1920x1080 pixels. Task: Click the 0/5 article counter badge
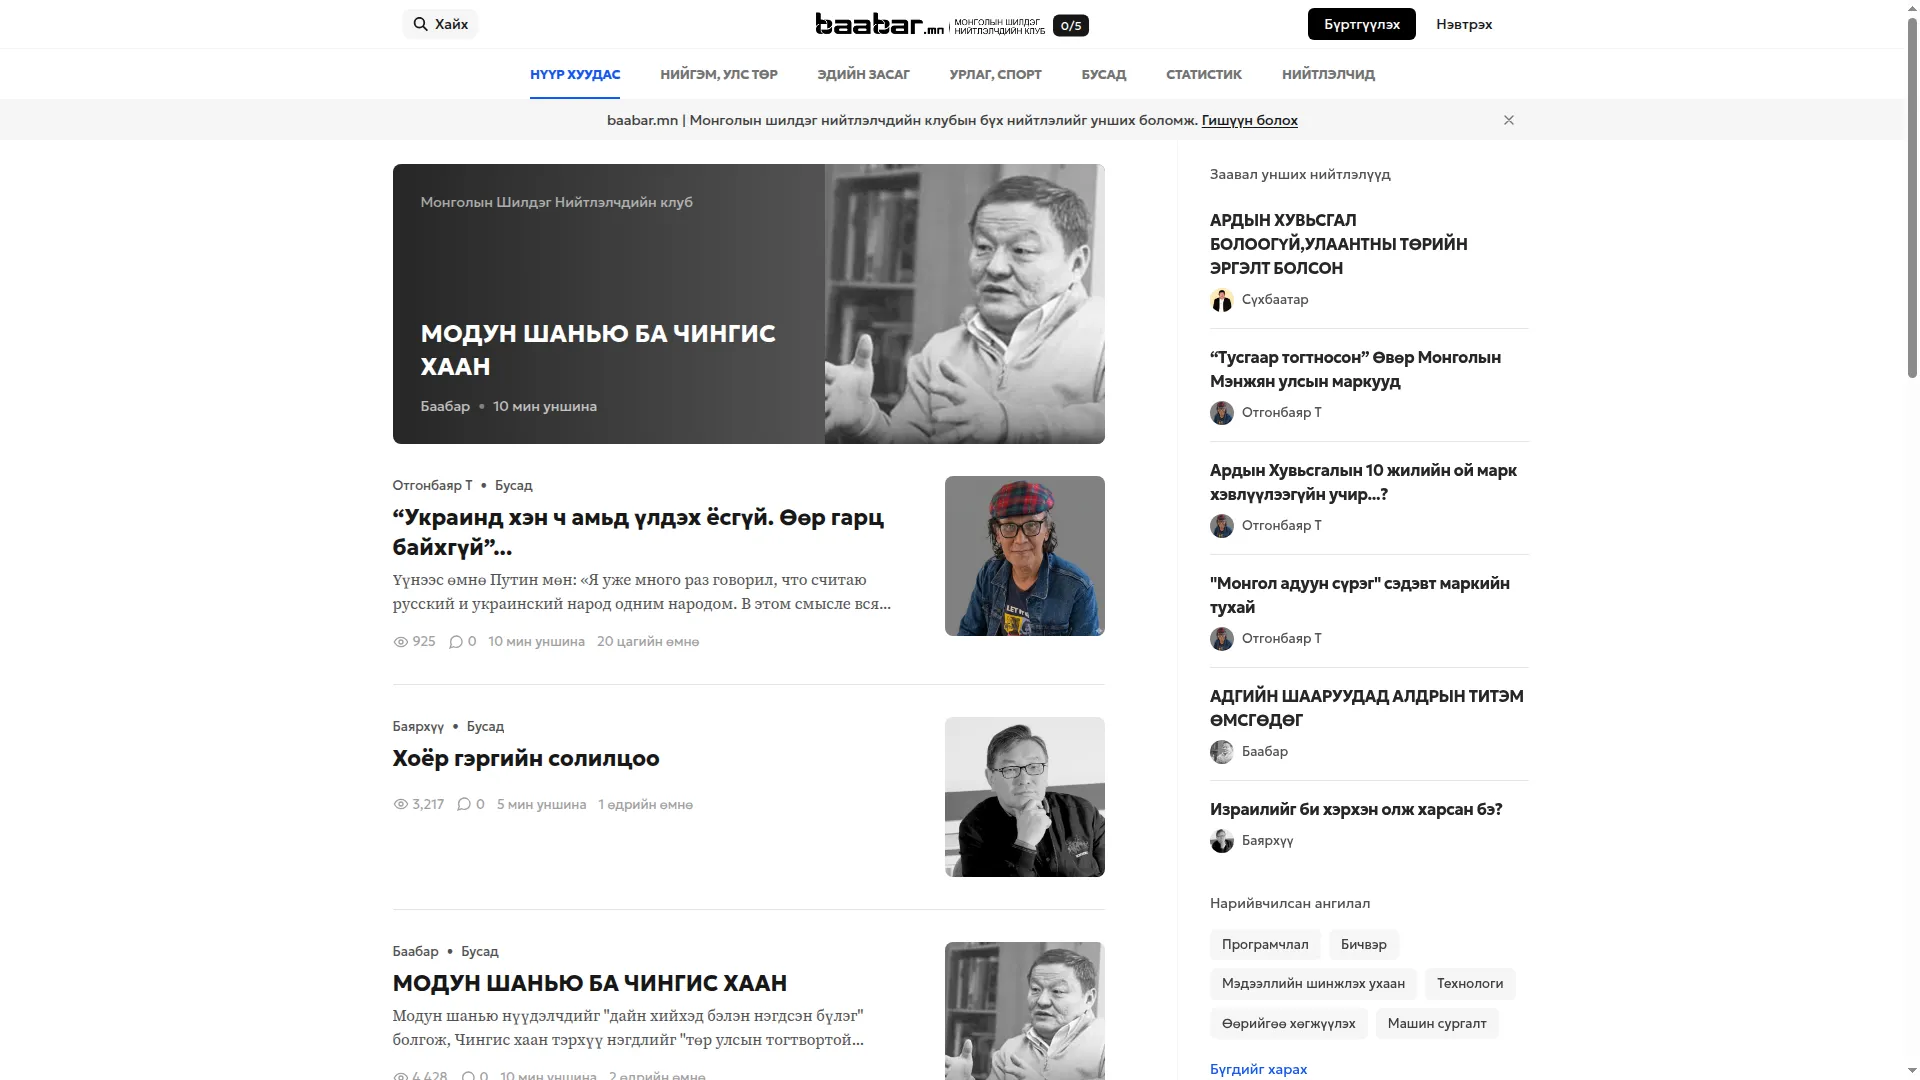[x=1071, y=25]
